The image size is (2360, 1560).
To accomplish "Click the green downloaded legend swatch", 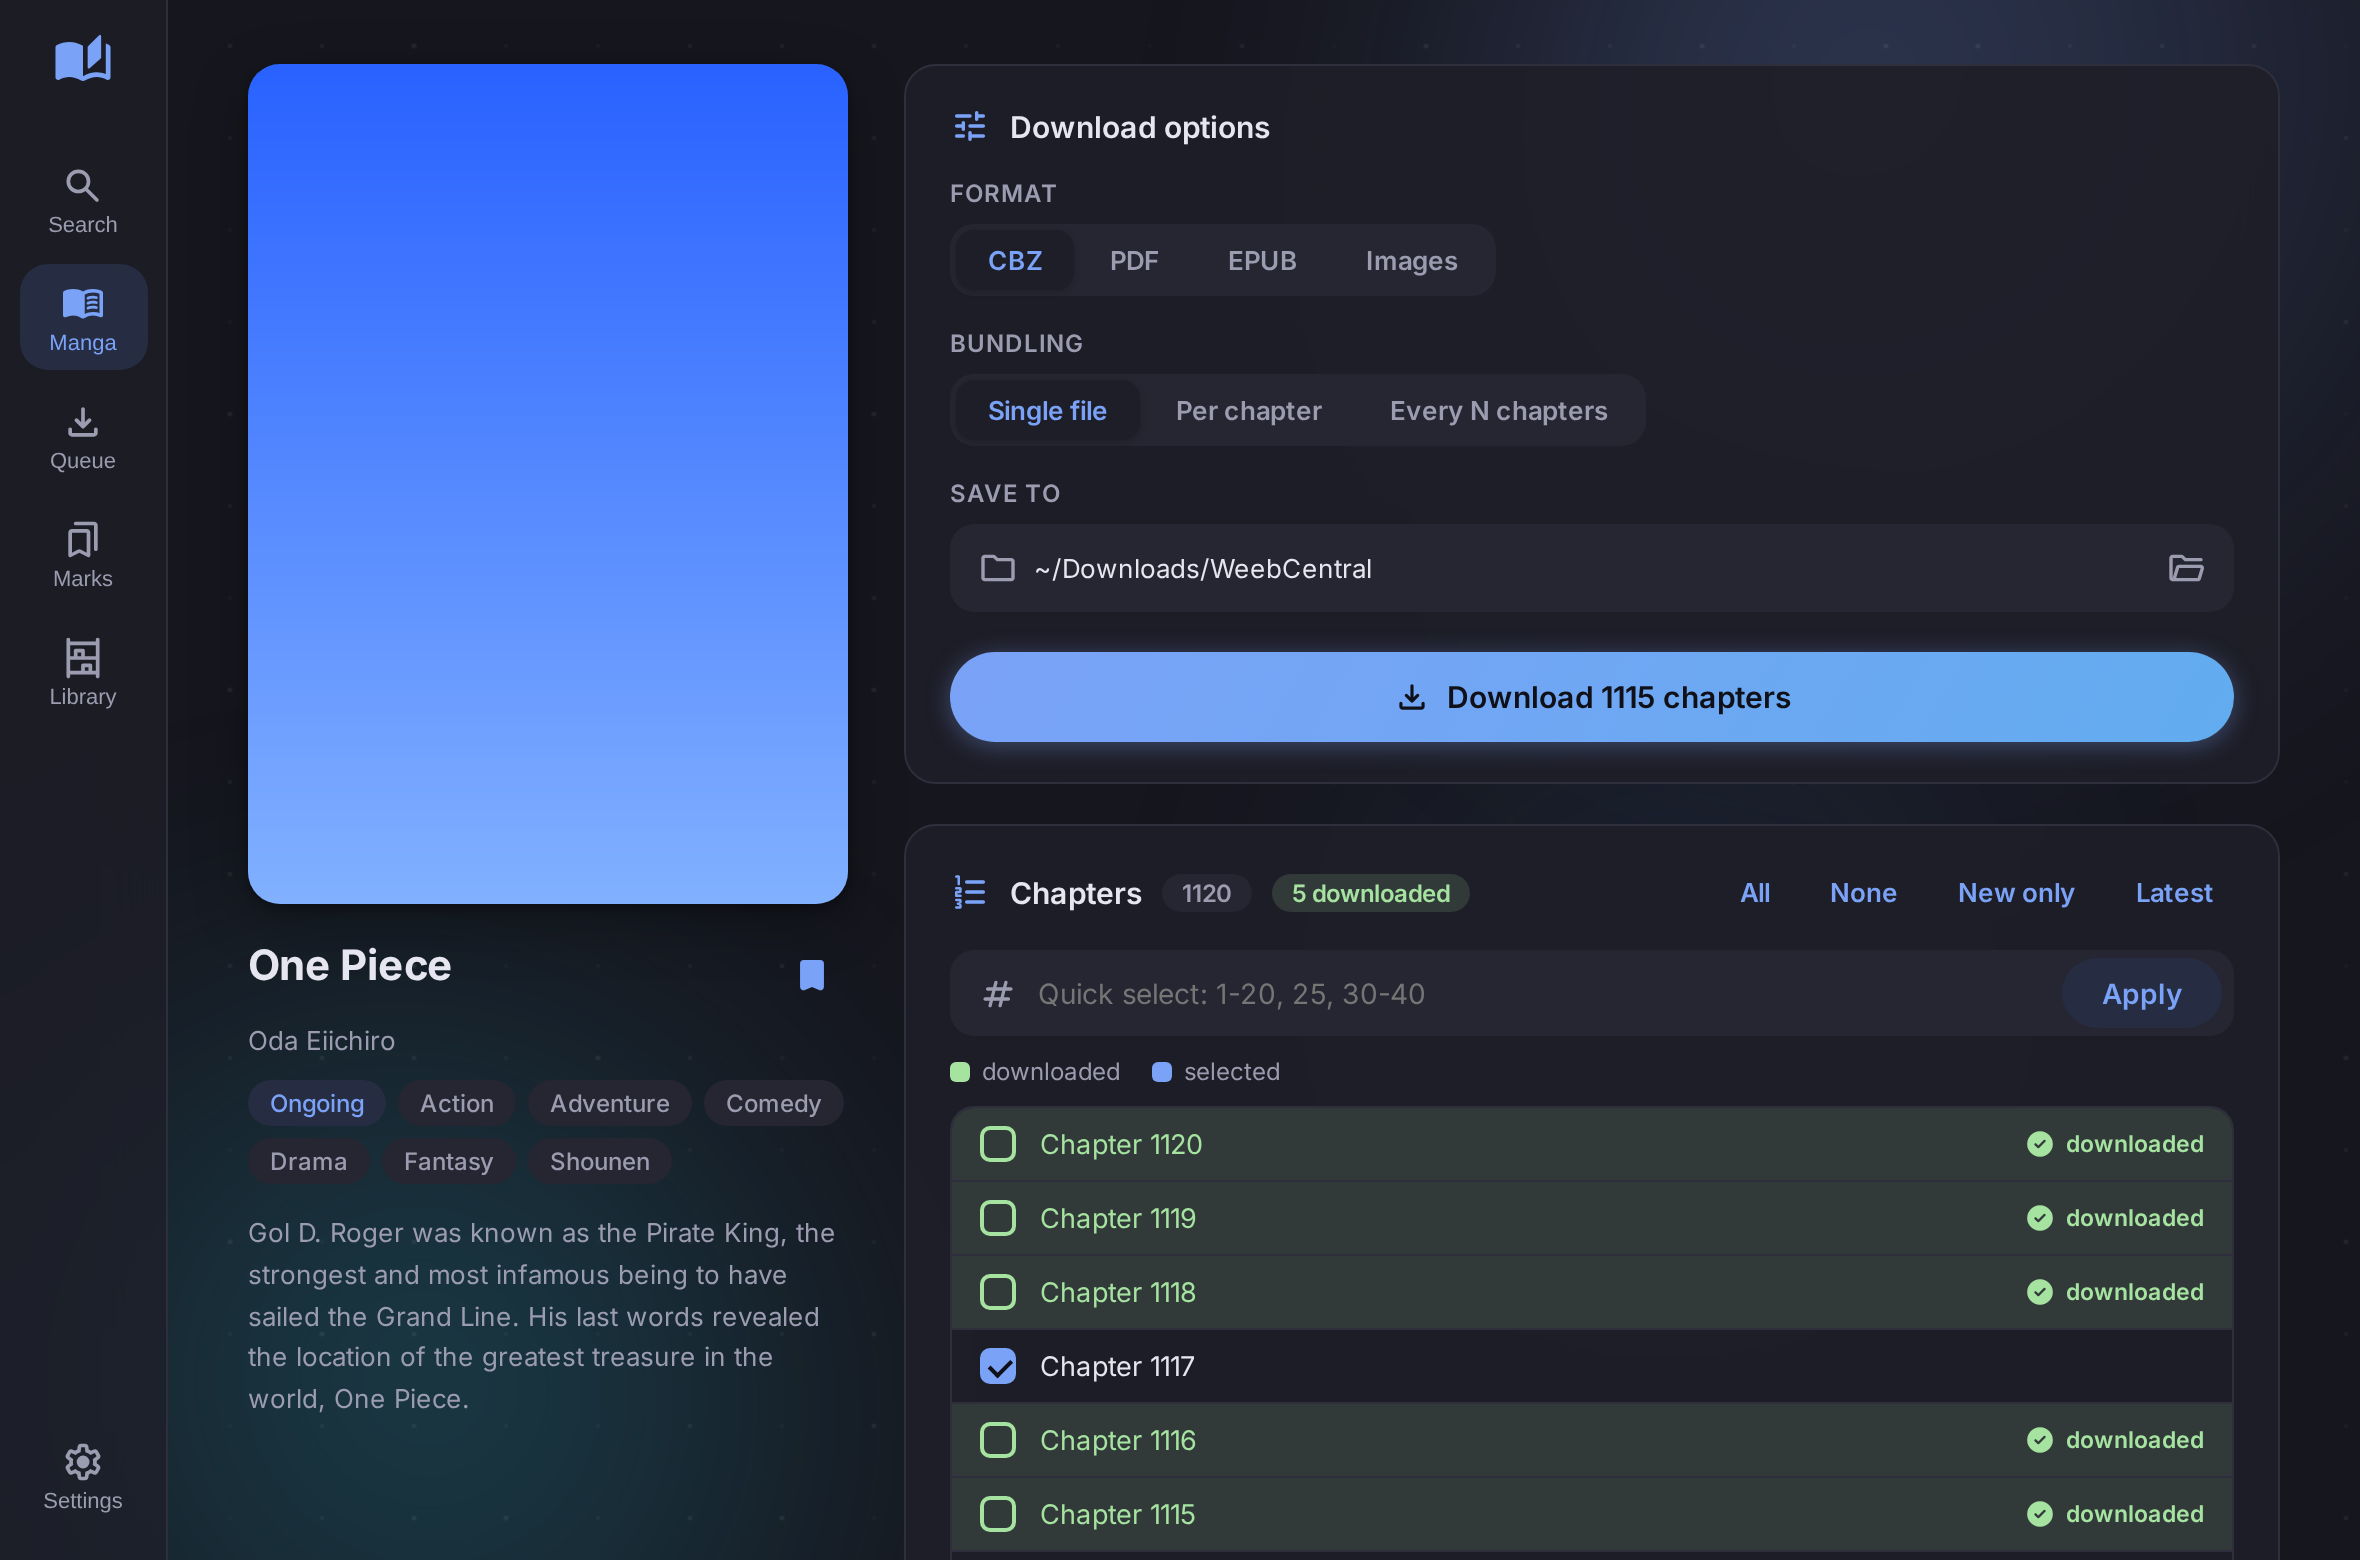I will click(960, 1072).
